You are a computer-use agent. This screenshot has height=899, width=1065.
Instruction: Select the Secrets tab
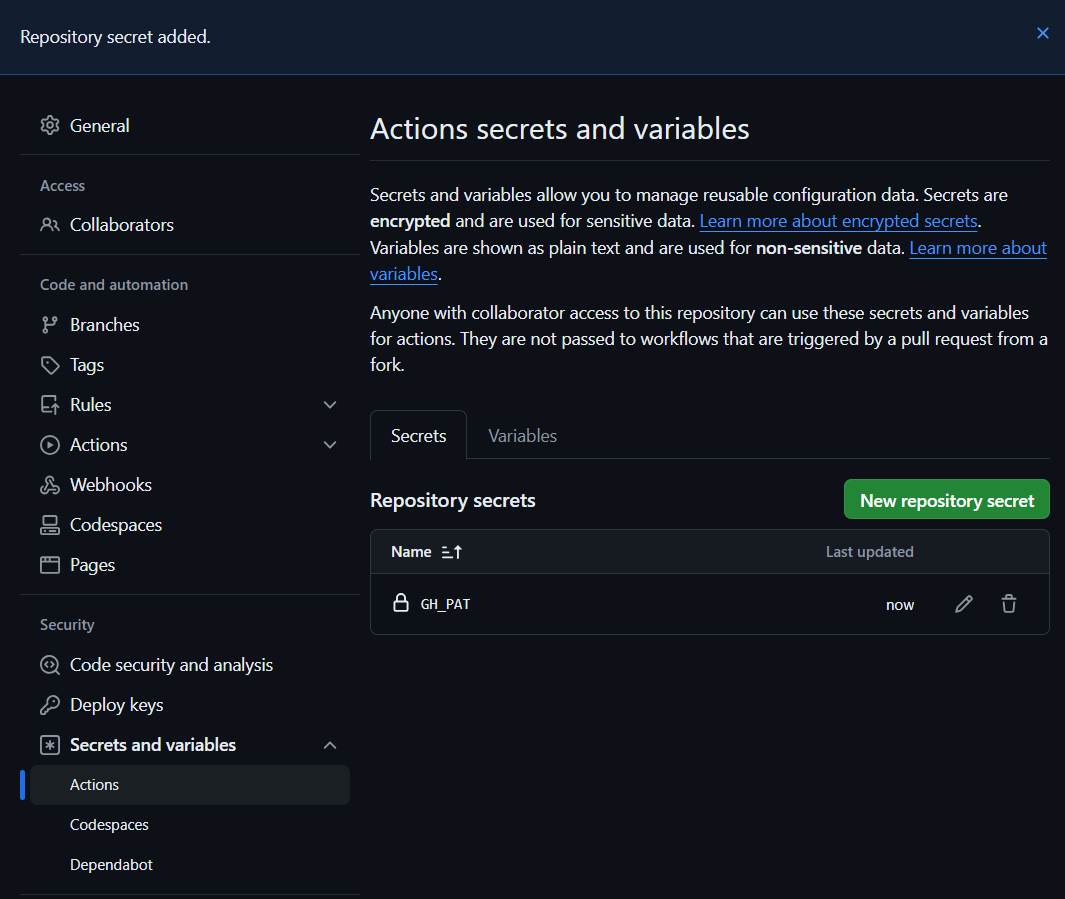(418, 436)
